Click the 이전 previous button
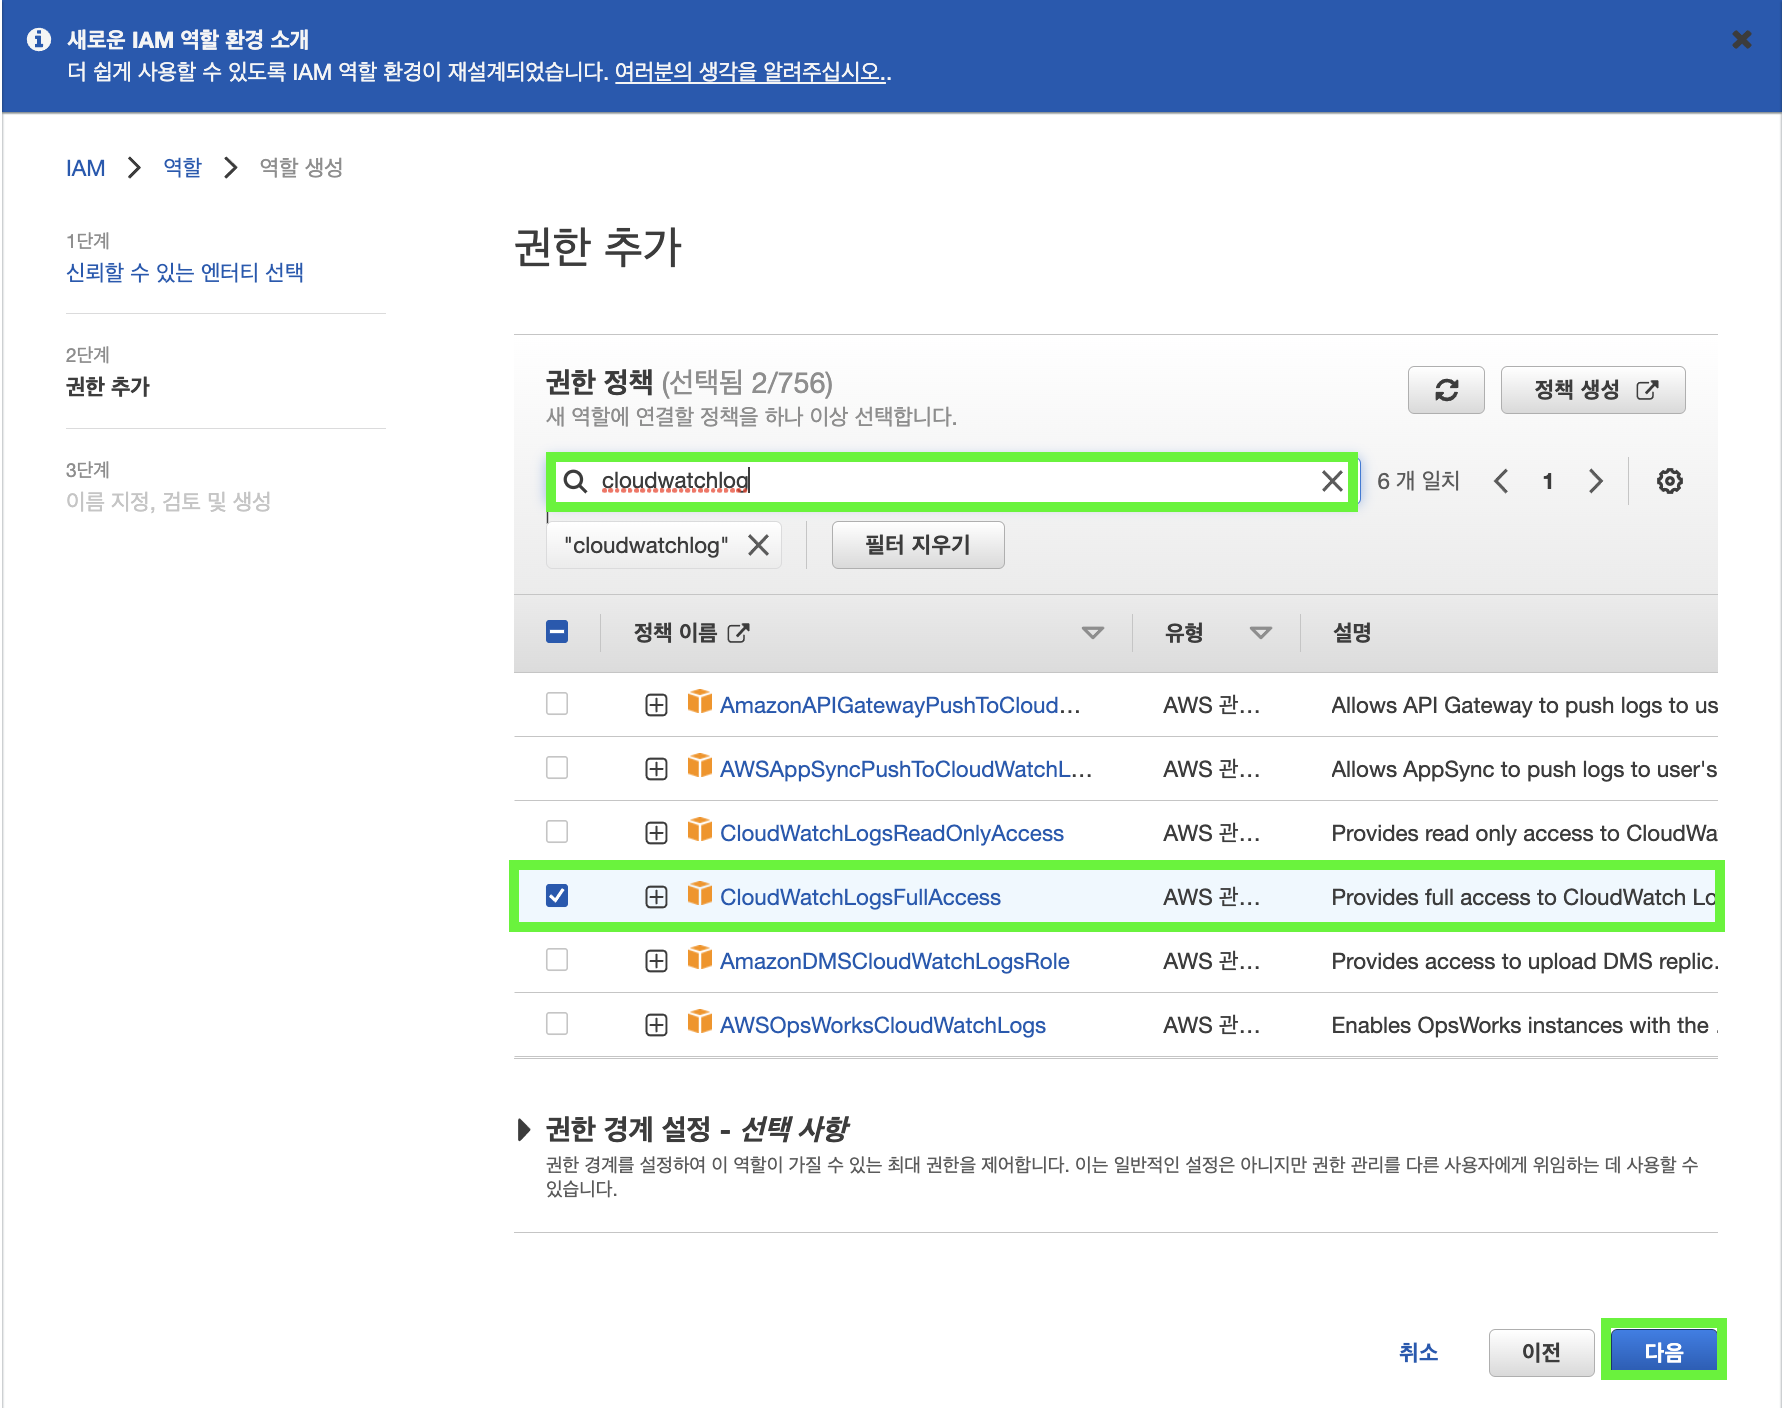The width and height of the screenshot is (1782, 1408). [1541, 1352]
